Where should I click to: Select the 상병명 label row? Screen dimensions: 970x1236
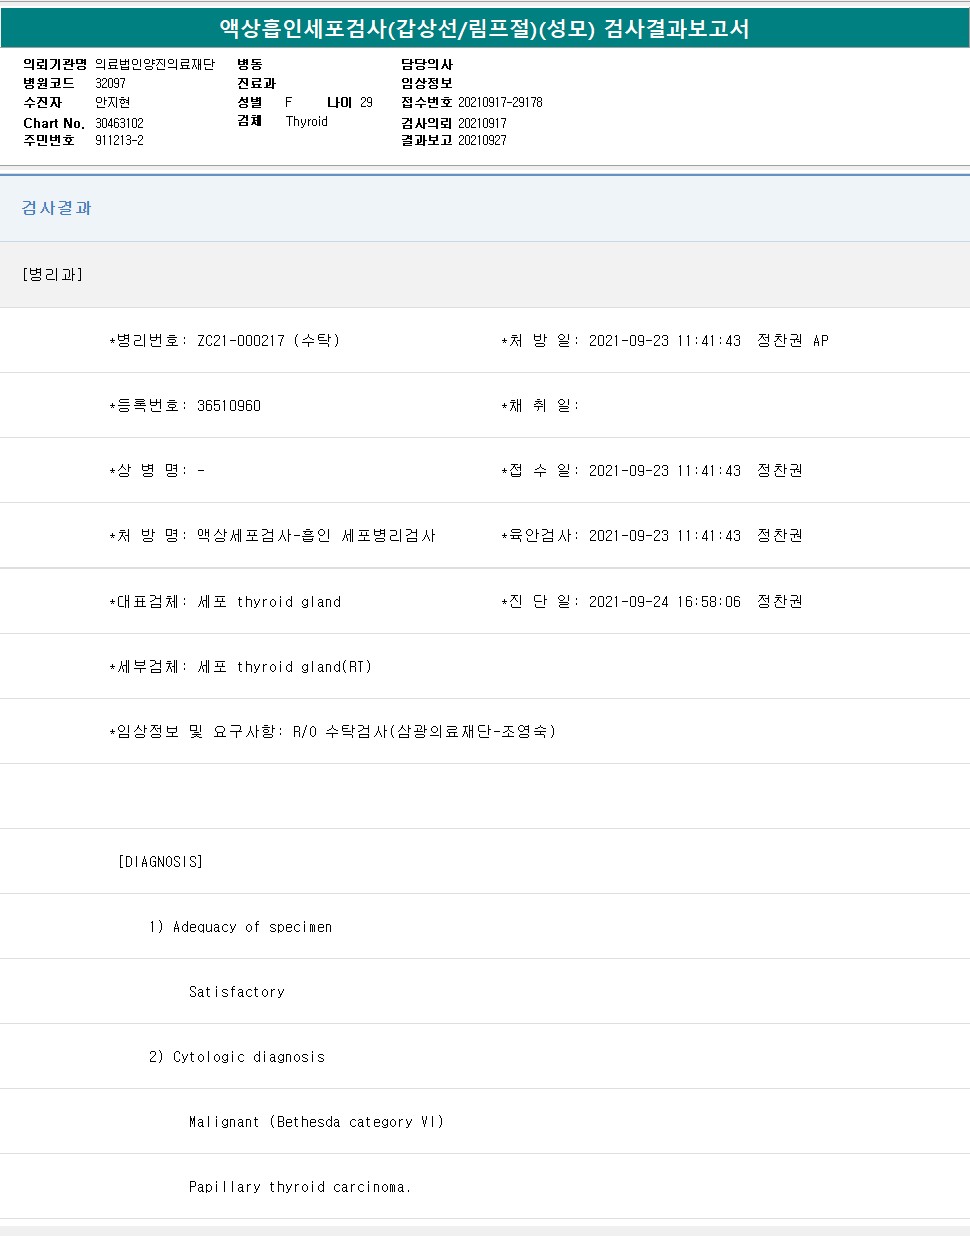[x=157, y=471]
